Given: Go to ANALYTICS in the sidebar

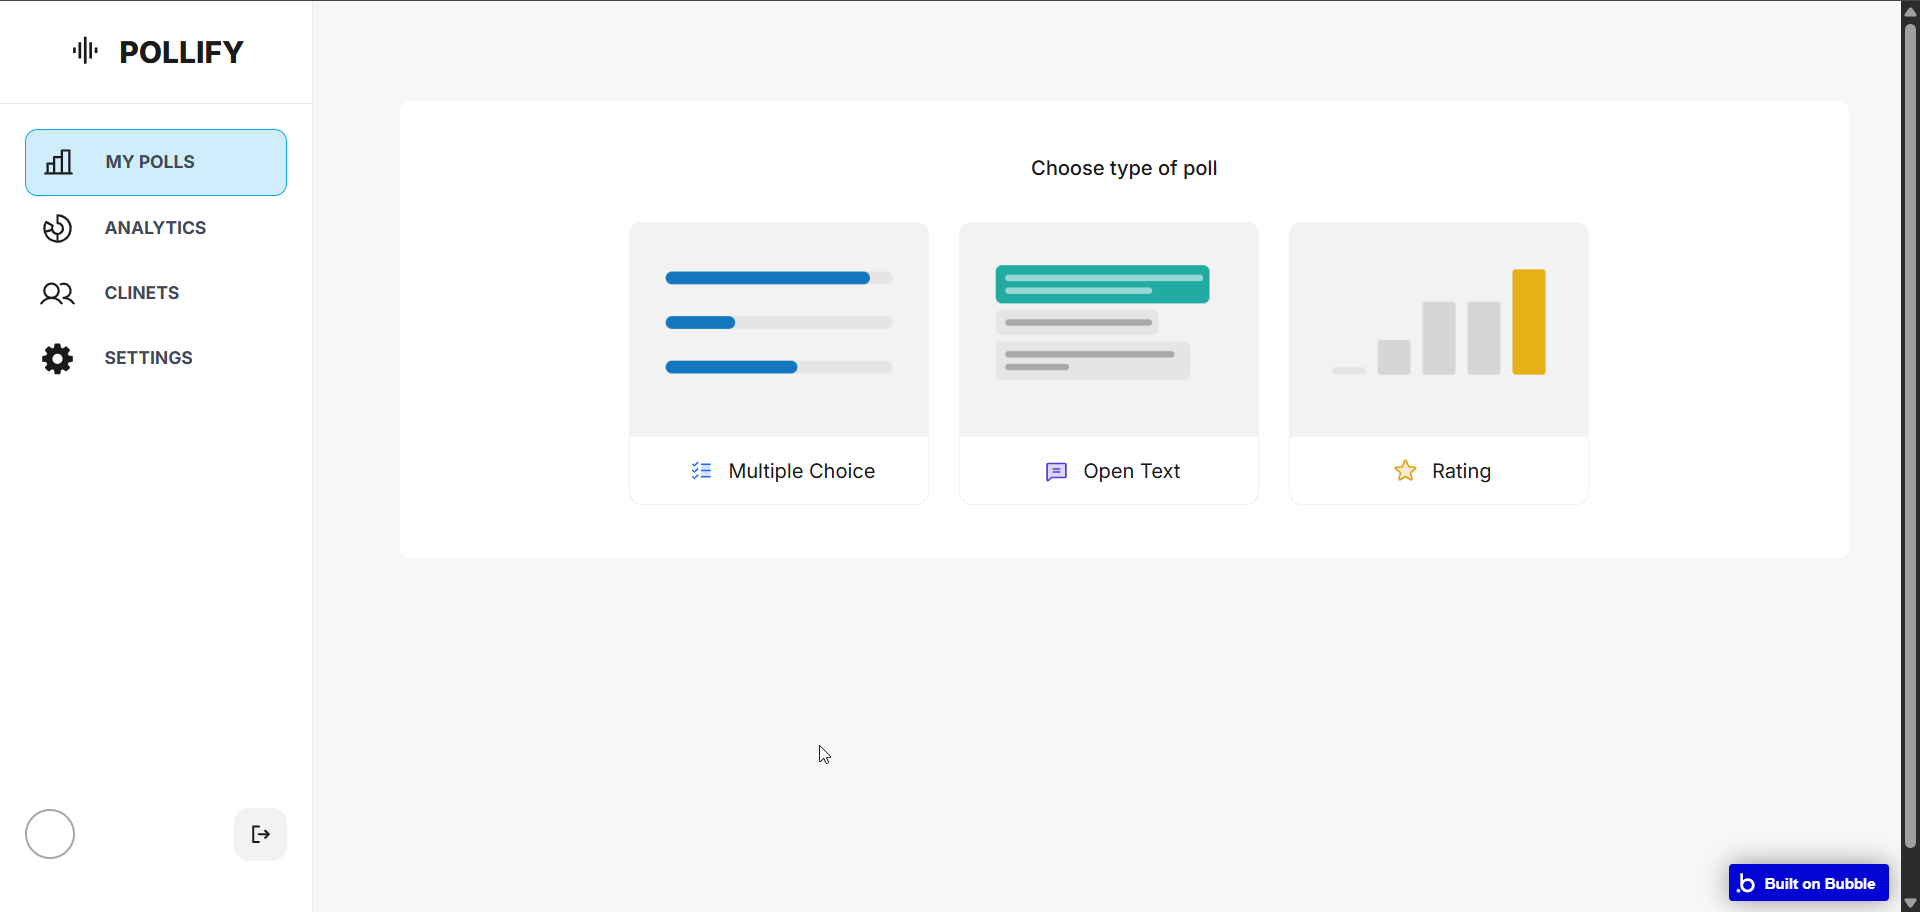Looking at the screenshot, I should [155, 228].
